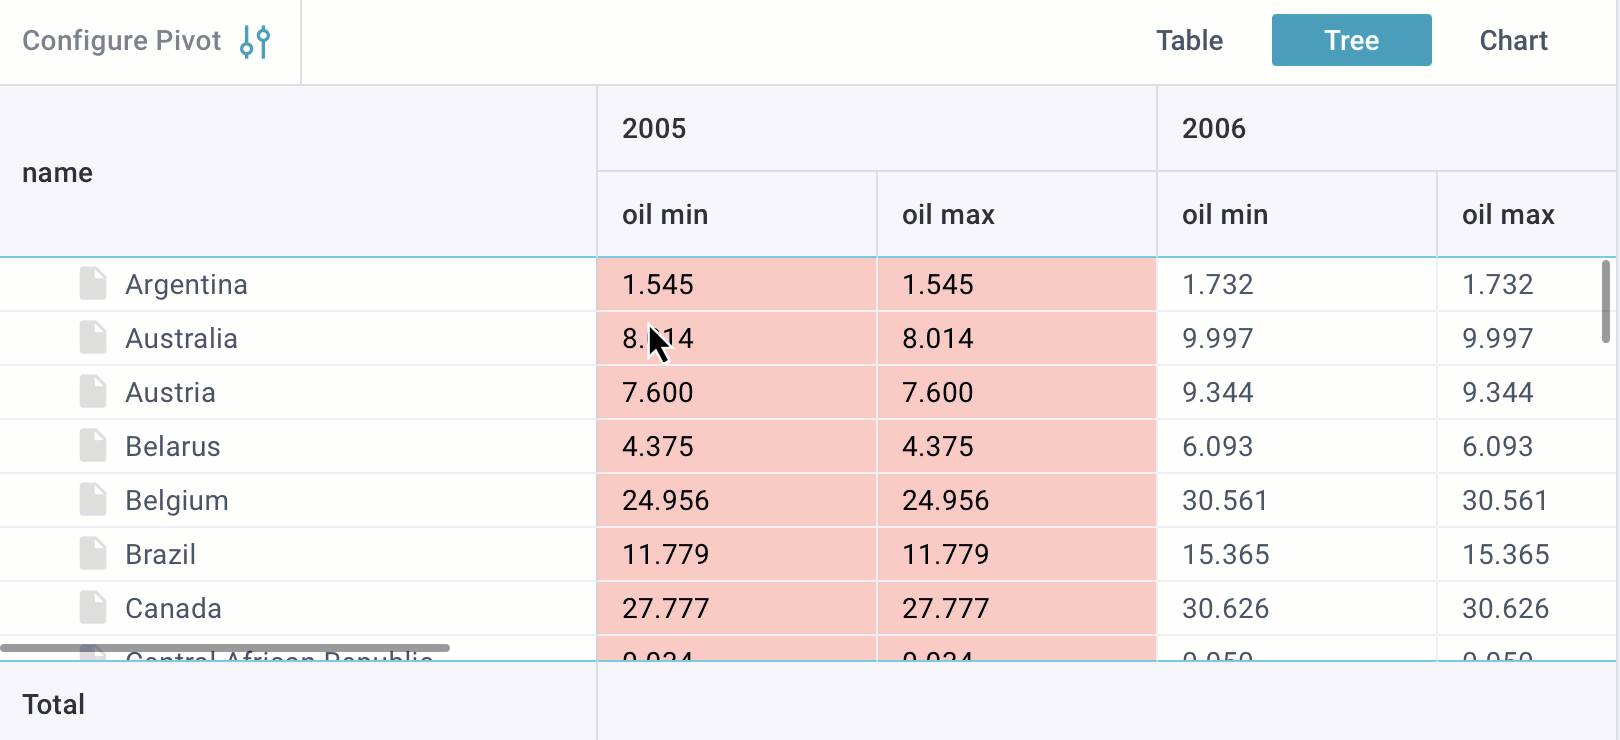Click oil min header under 2005
The height and width of the screenshot is (740, 1620).
tap(665, 215)
